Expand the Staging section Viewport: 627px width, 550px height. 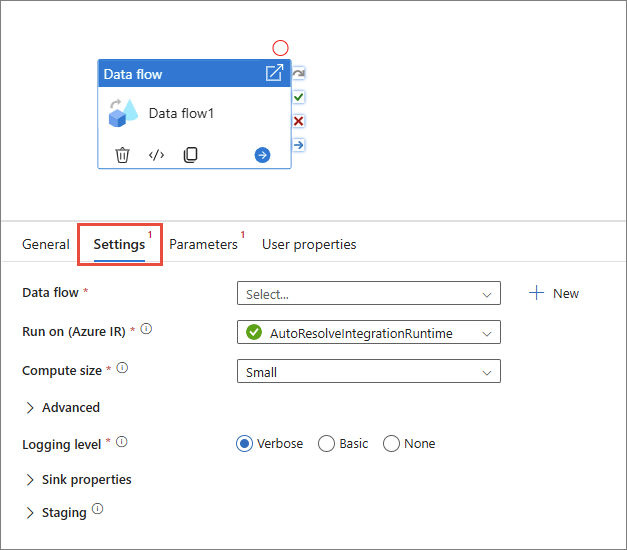[56, 513]
